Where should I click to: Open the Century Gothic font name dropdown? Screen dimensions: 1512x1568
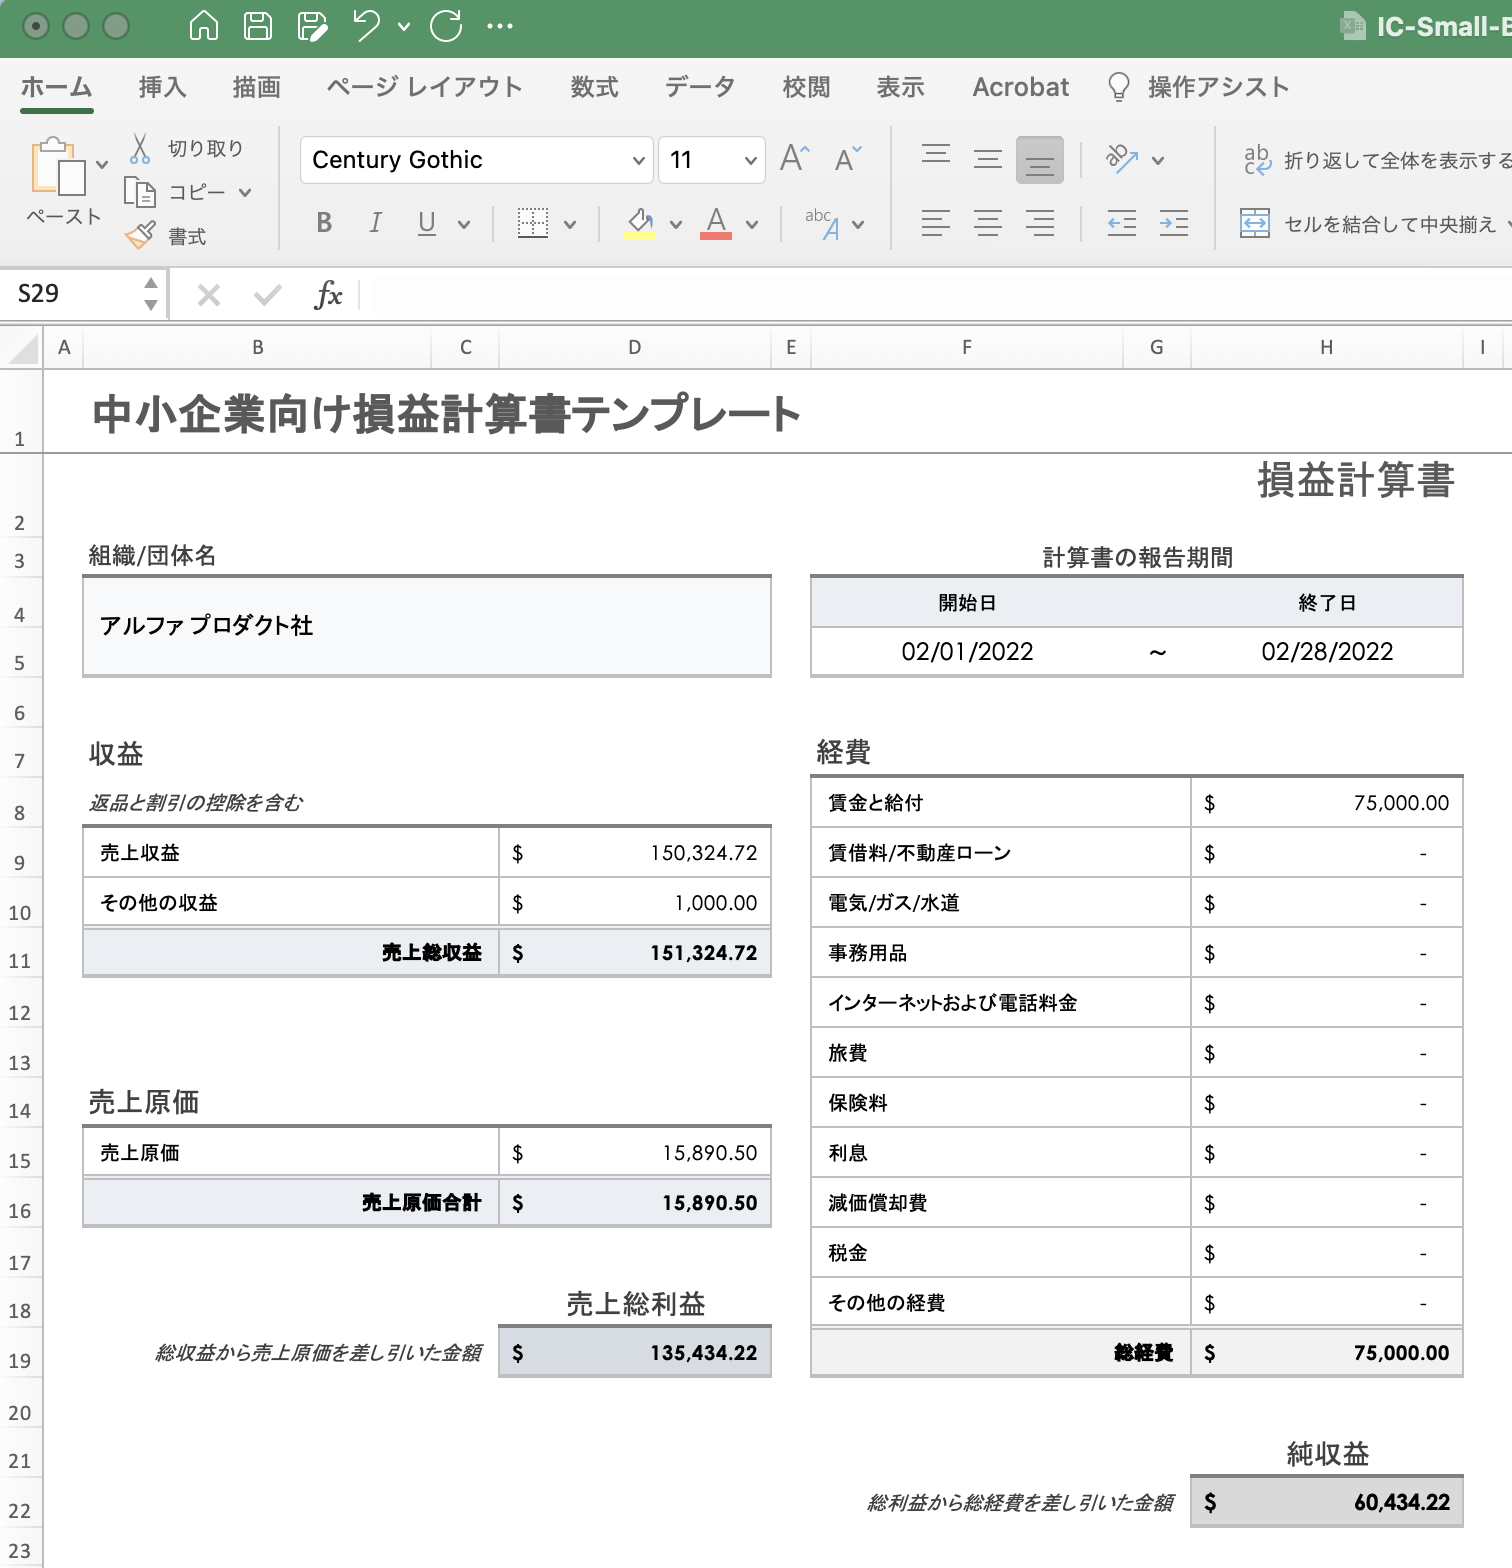pos(638,160)
